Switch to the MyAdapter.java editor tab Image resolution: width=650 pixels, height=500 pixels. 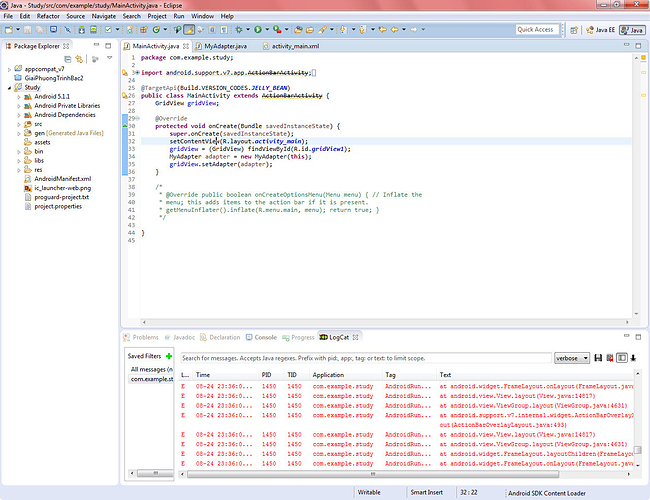coord(223,46)
